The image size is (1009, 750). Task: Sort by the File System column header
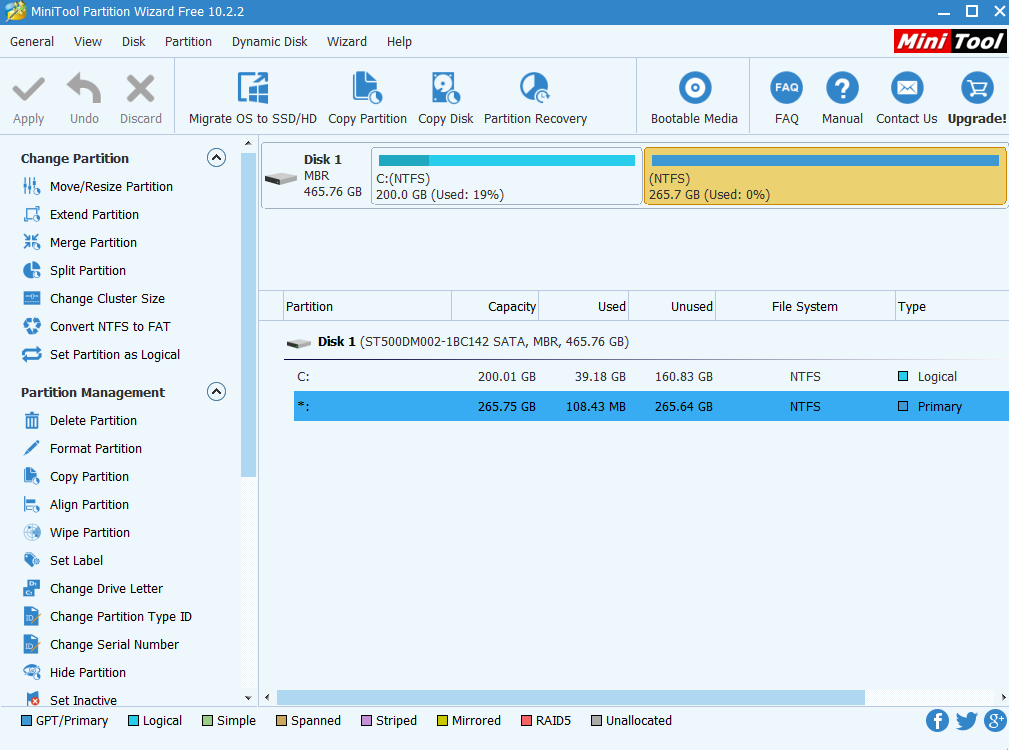[x=805, y=307]
